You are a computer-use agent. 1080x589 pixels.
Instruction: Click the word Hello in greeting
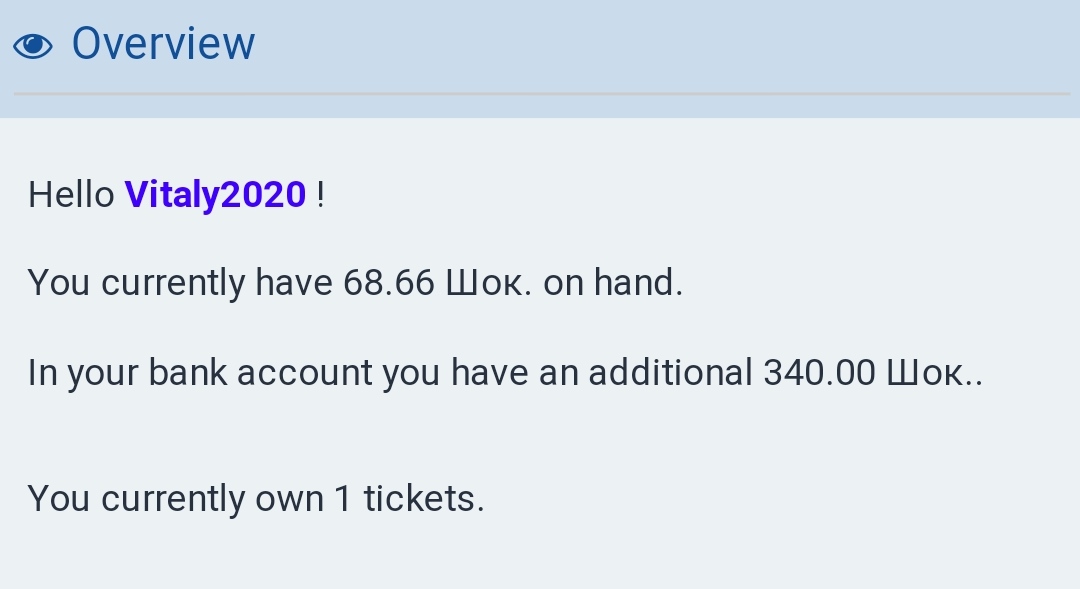71,194
